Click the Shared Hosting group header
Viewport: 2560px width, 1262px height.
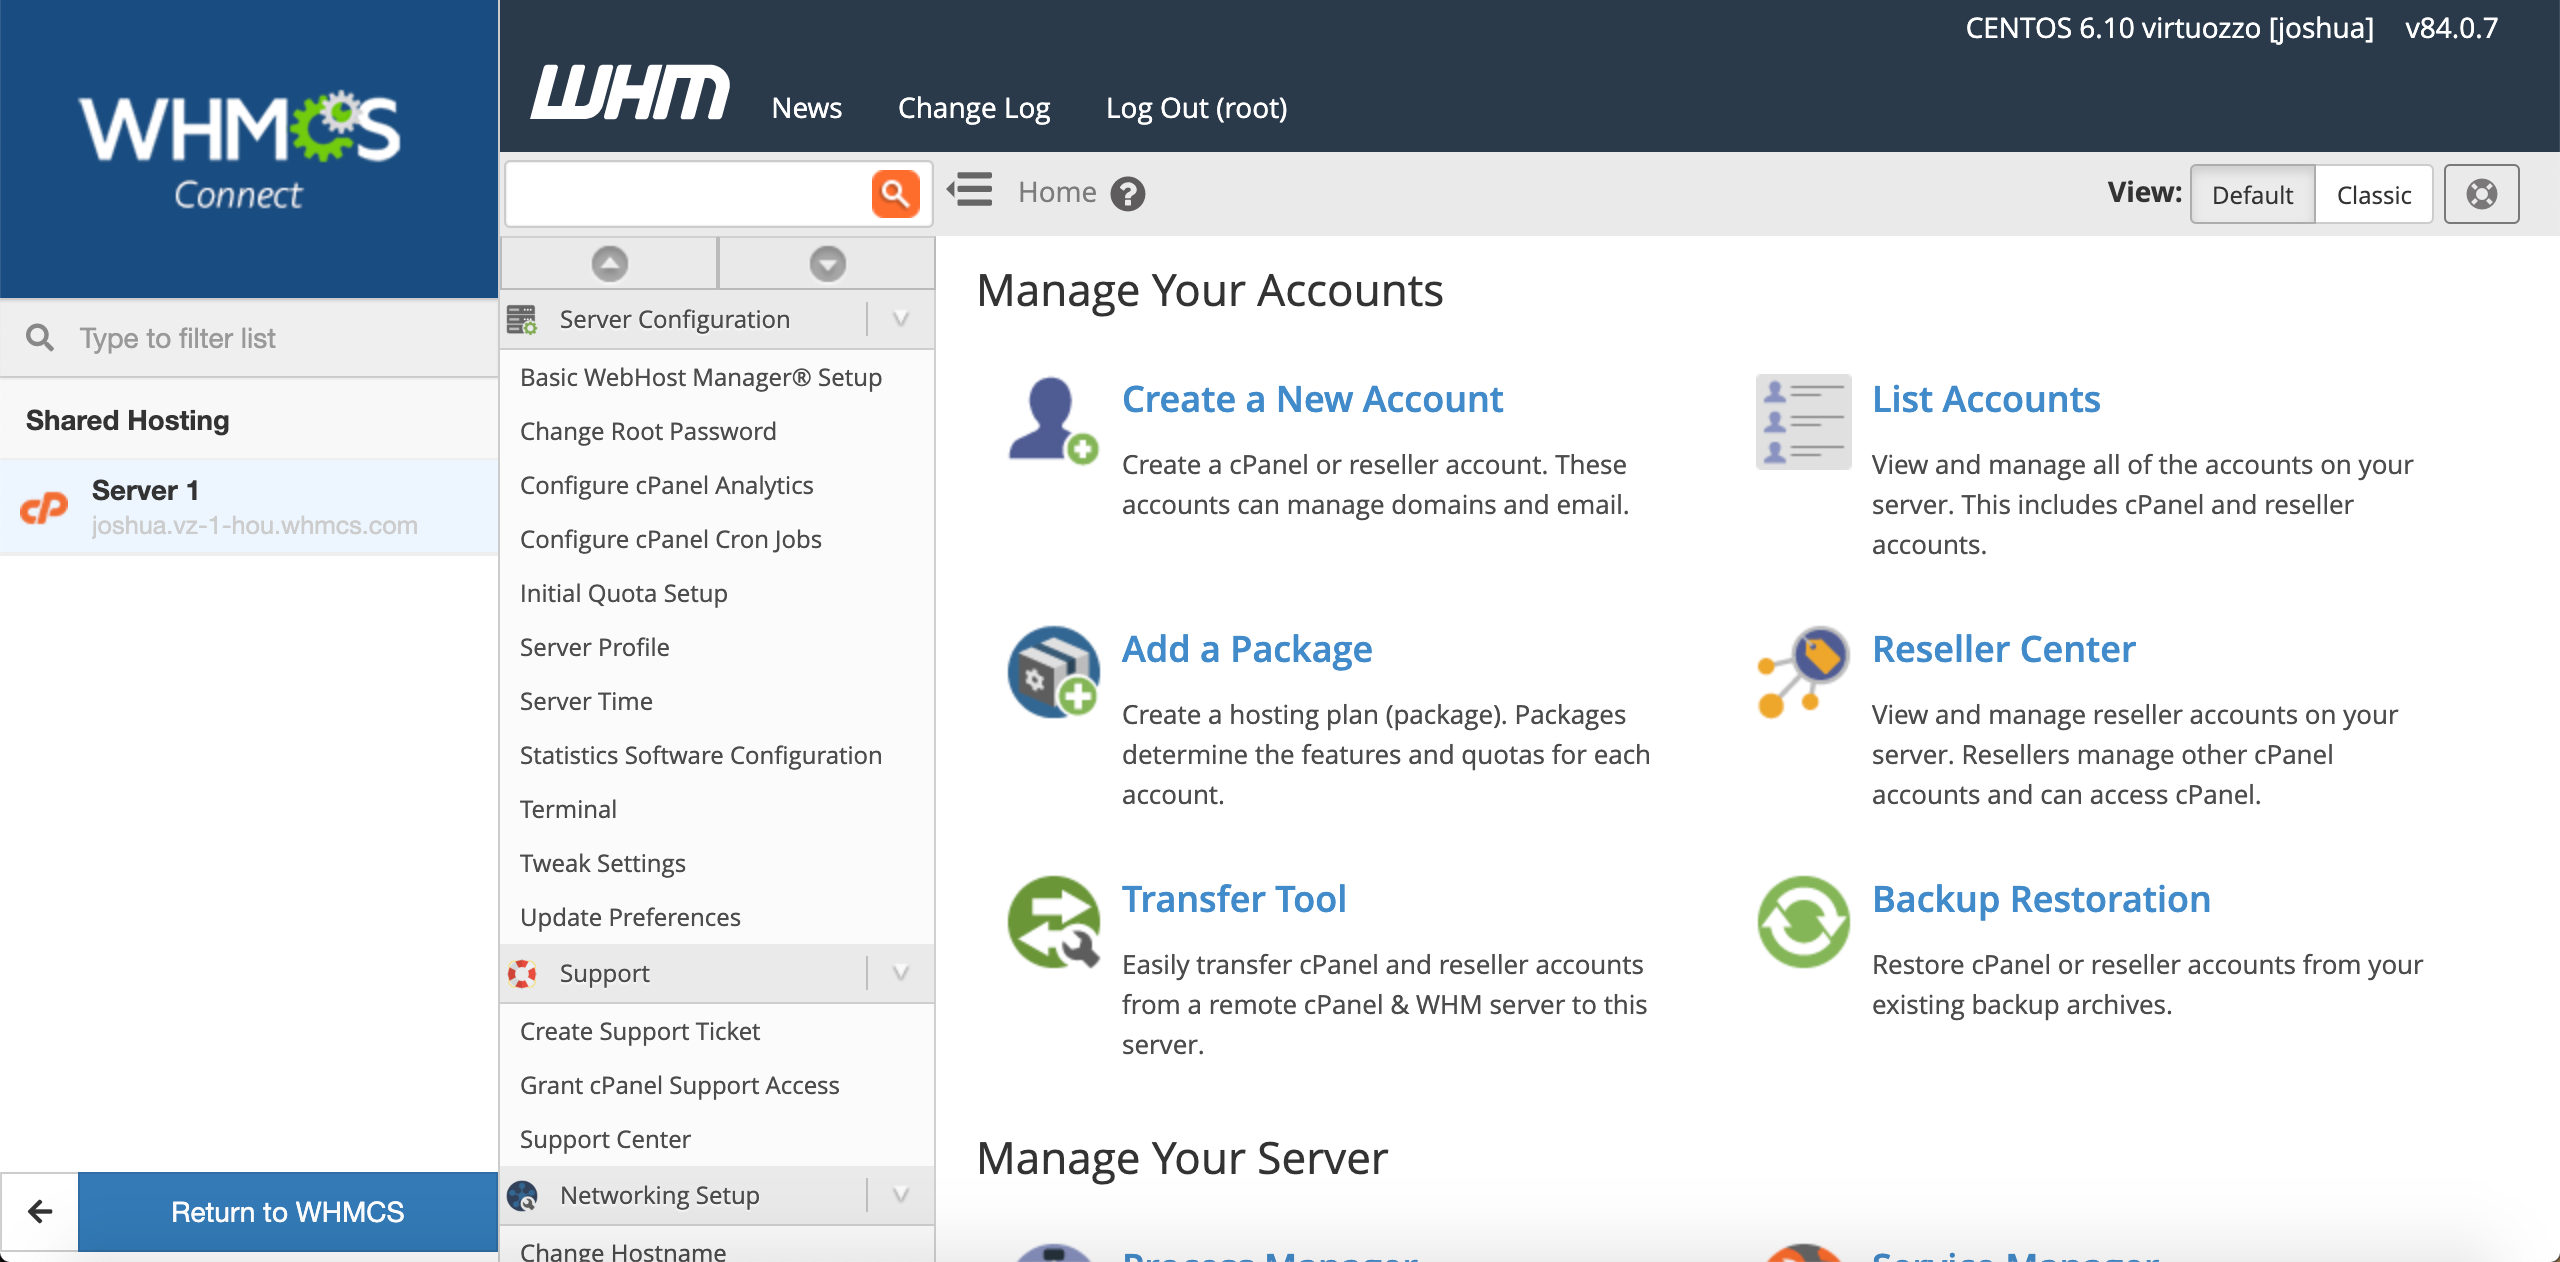(249, 420)
